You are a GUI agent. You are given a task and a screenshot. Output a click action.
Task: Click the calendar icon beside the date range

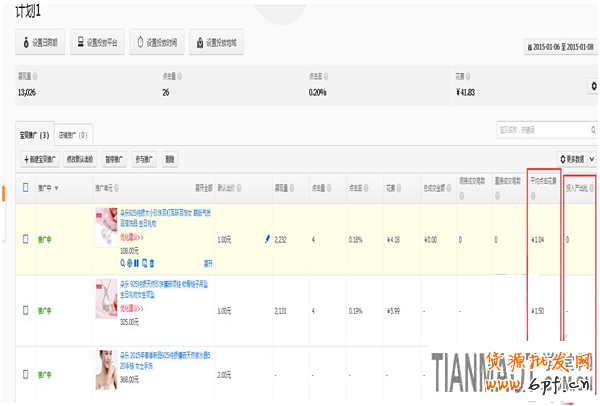pyautogui.click(x=529, y=47)
